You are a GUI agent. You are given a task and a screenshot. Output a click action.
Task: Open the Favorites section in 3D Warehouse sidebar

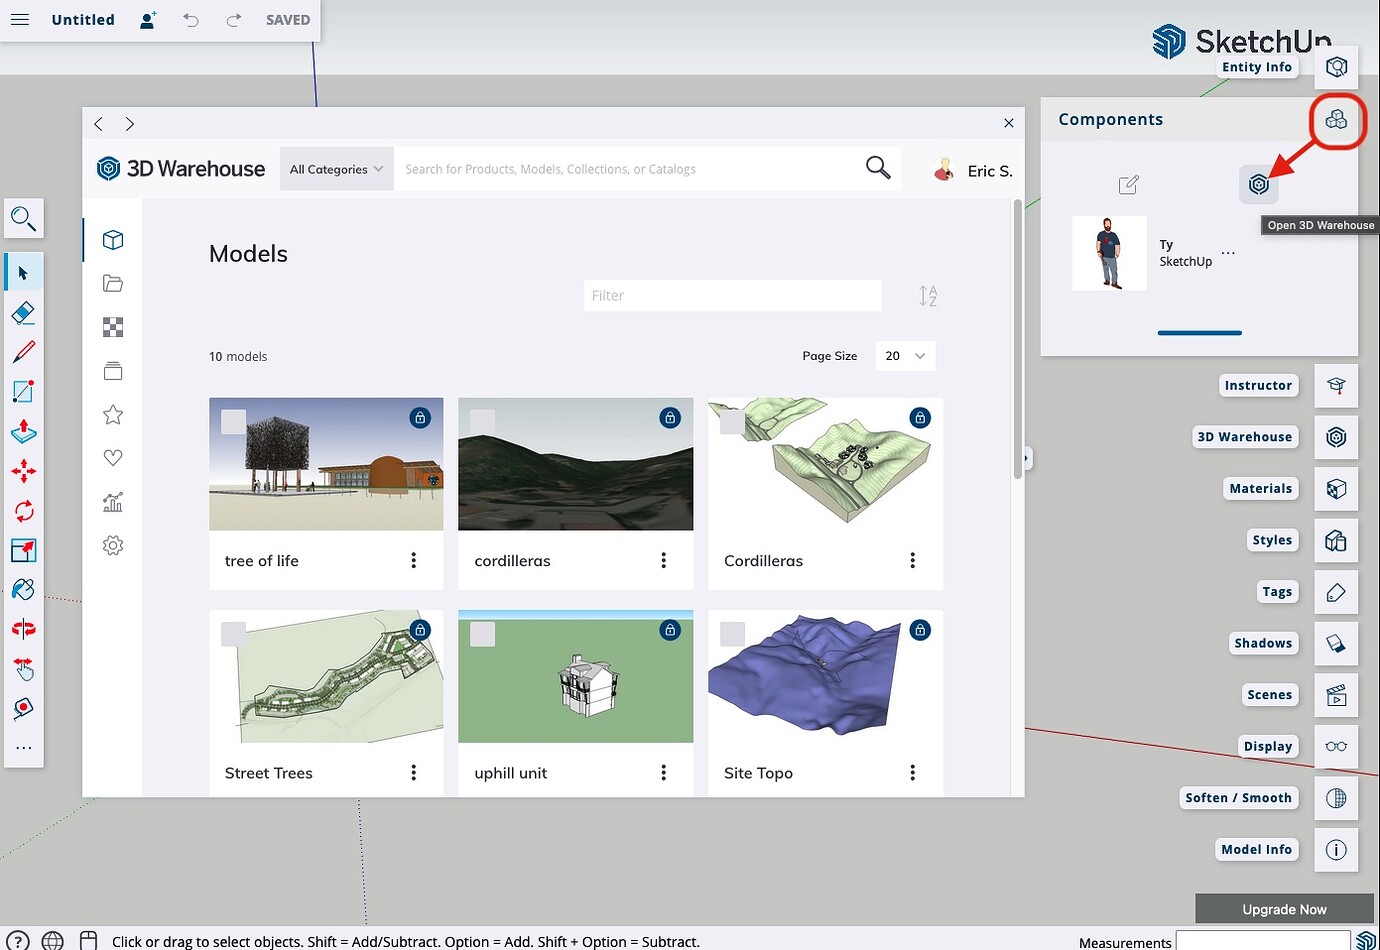[x=112, y=414]
